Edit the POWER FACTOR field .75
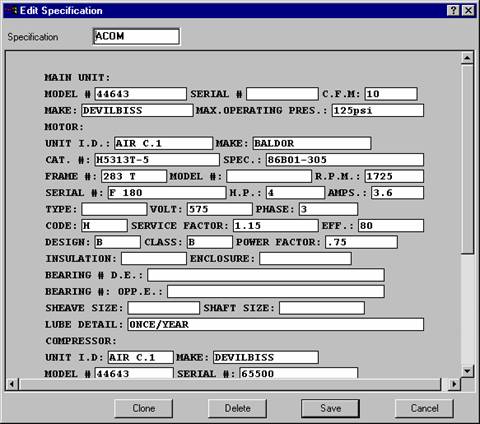The height and width of the screenshot is (424, 480). click(361, 242)
